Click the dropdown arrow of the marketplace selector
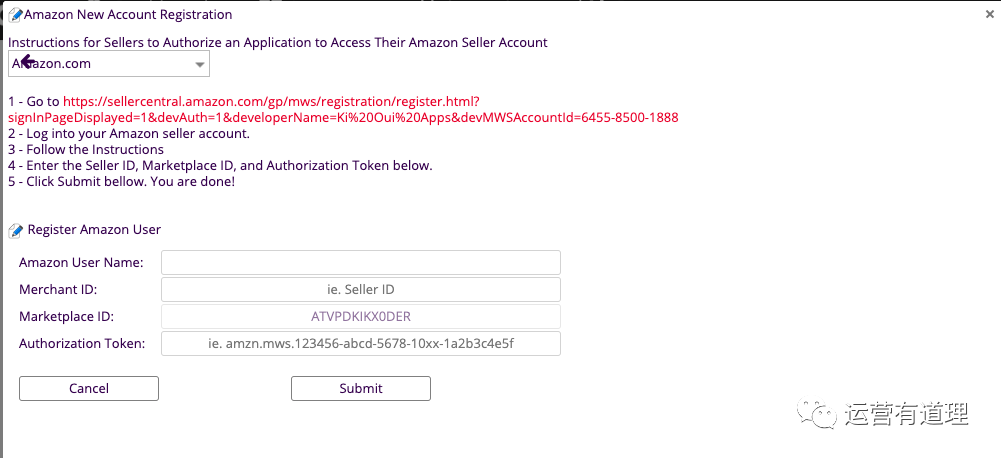This screenshot has width=1001, height=458. tap(200, 65)
